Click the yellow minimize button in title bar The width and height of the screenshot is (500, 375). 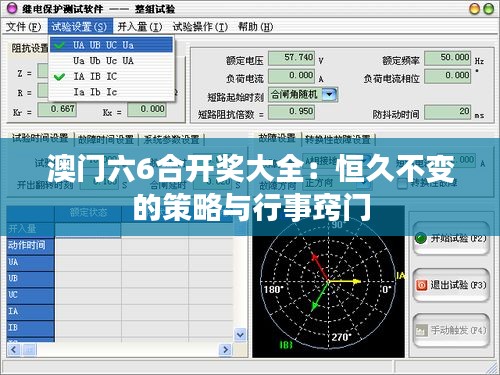(x=474, y=9)
